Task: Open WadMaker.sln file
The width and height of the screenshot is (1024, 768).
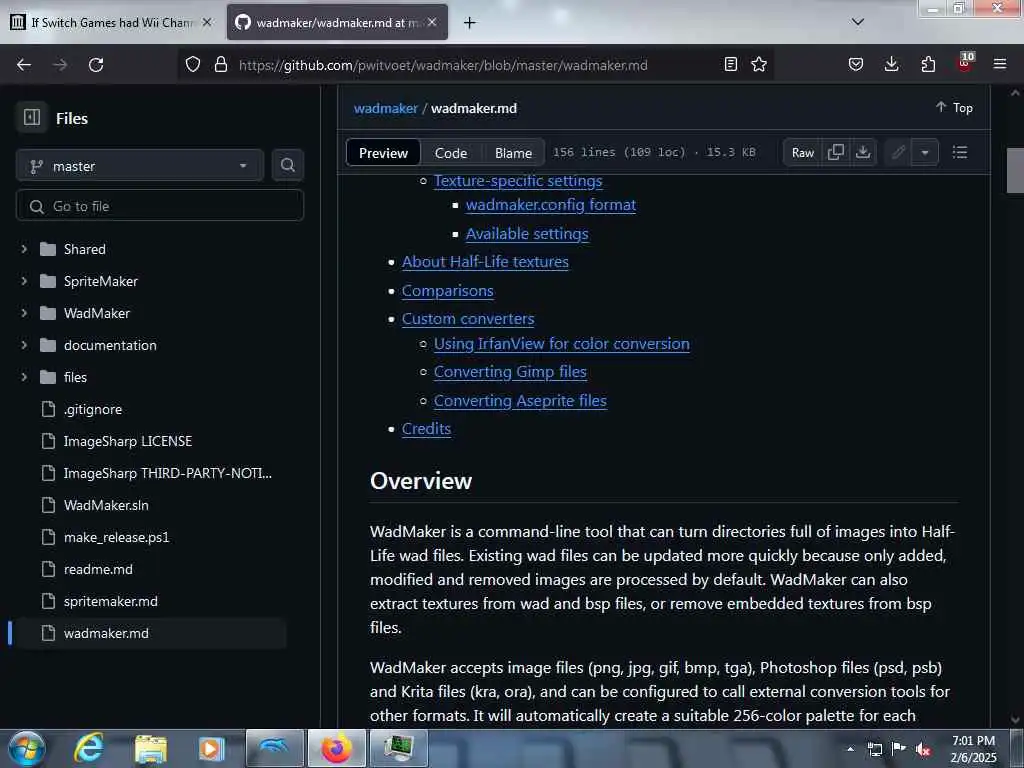Action: pyautogui.click(x=106, y=505)
